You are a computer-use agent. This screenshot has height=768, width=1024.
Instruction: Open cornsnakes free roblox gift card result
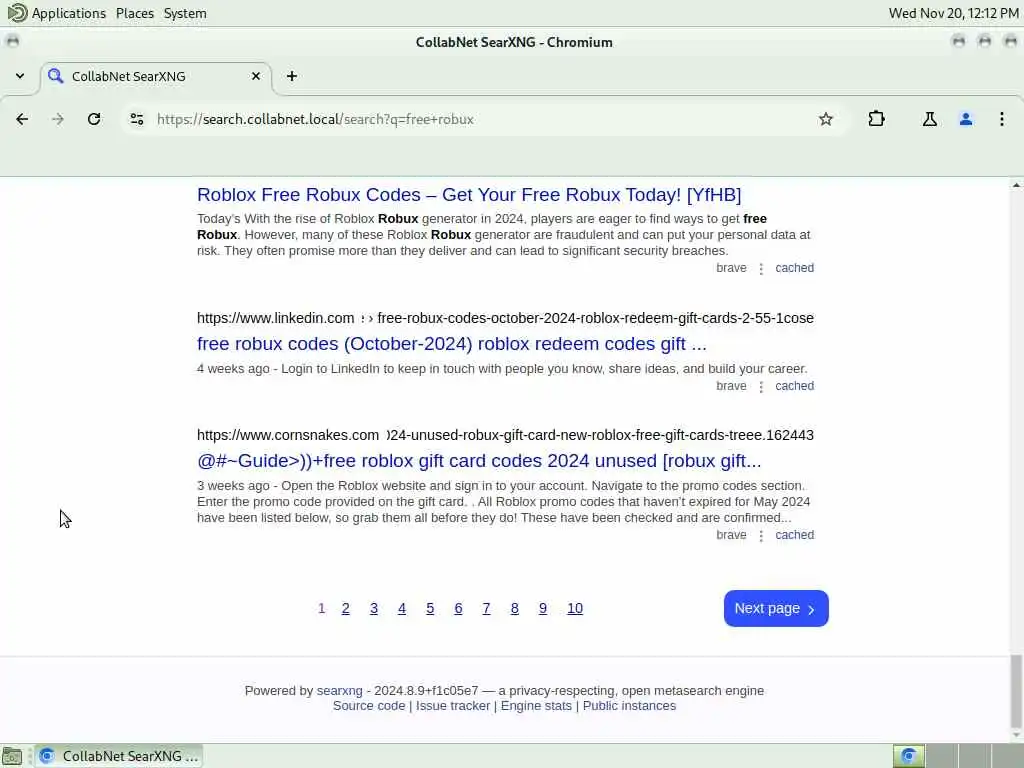[479, 460]
